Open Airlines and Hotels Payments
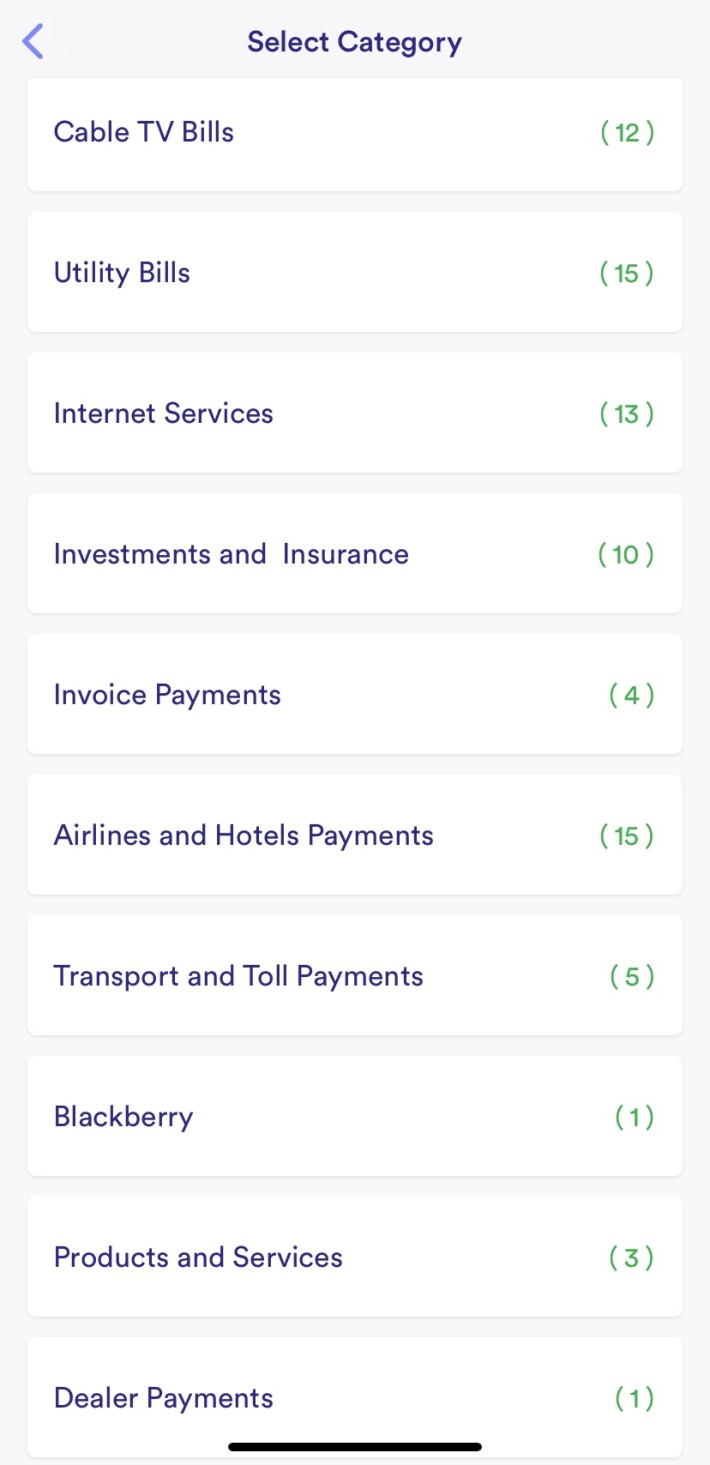Viewport: 710px width, 1465px height. pos(243,835)
